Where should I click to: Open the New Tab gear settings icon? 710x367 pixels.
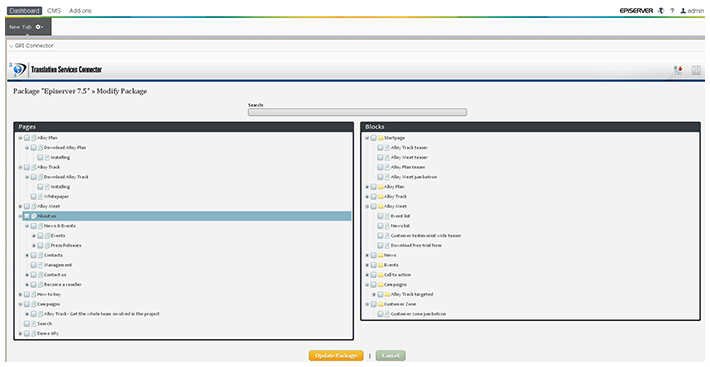click(x=39, y=27)
